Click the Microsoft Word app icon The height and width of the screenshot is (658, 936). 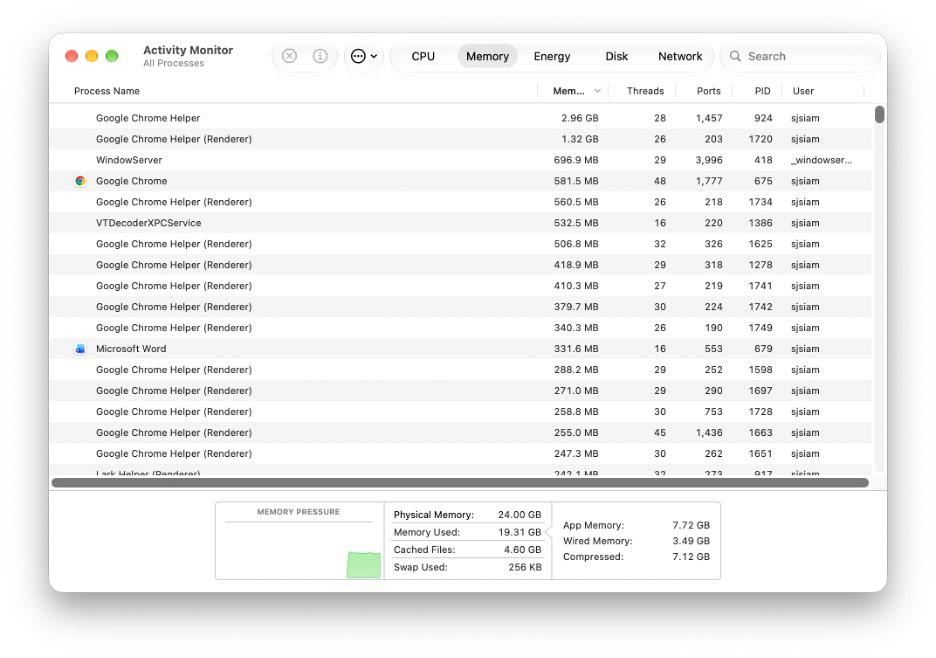tap(80, 349)
